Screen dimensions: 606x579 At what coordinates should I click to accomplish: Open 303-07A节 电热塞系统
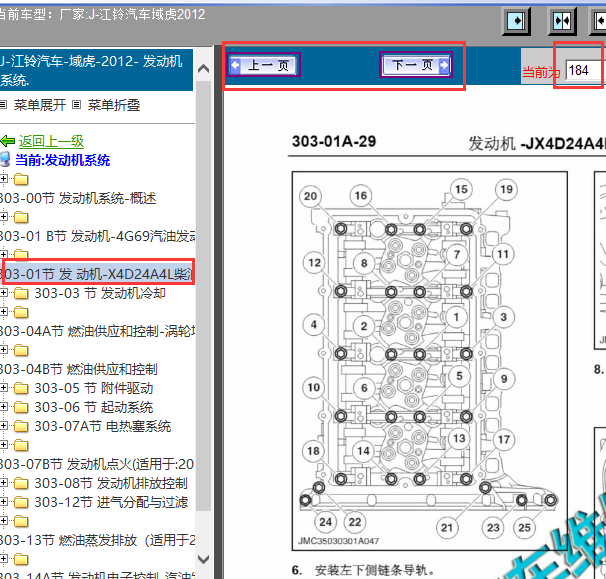coord(103,426)
